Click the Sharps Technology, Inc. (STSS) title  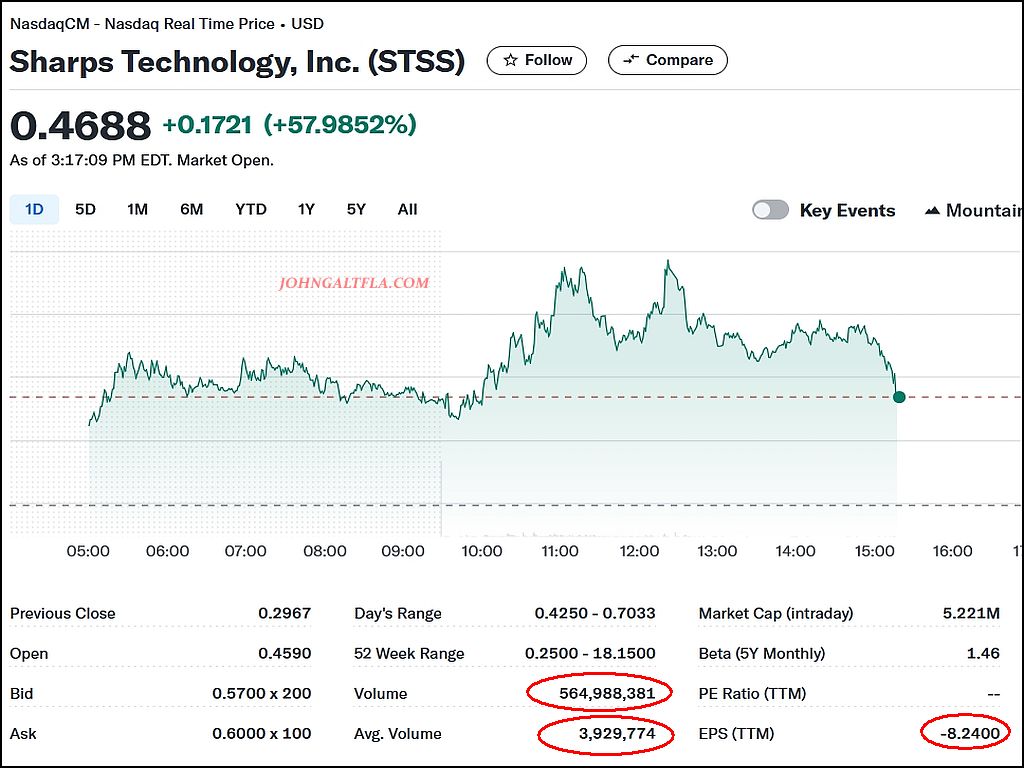(237, 62)
